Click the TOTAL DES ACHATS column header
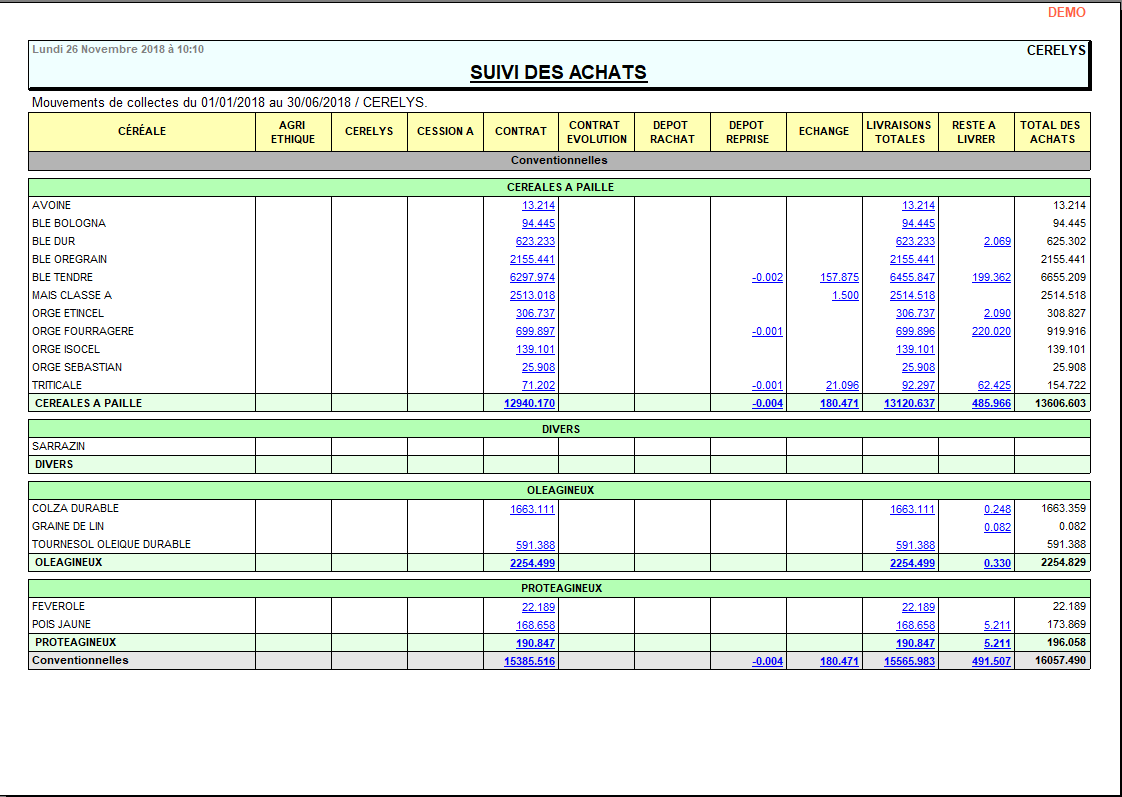 pyautogui.click(x=1051, y=132)
